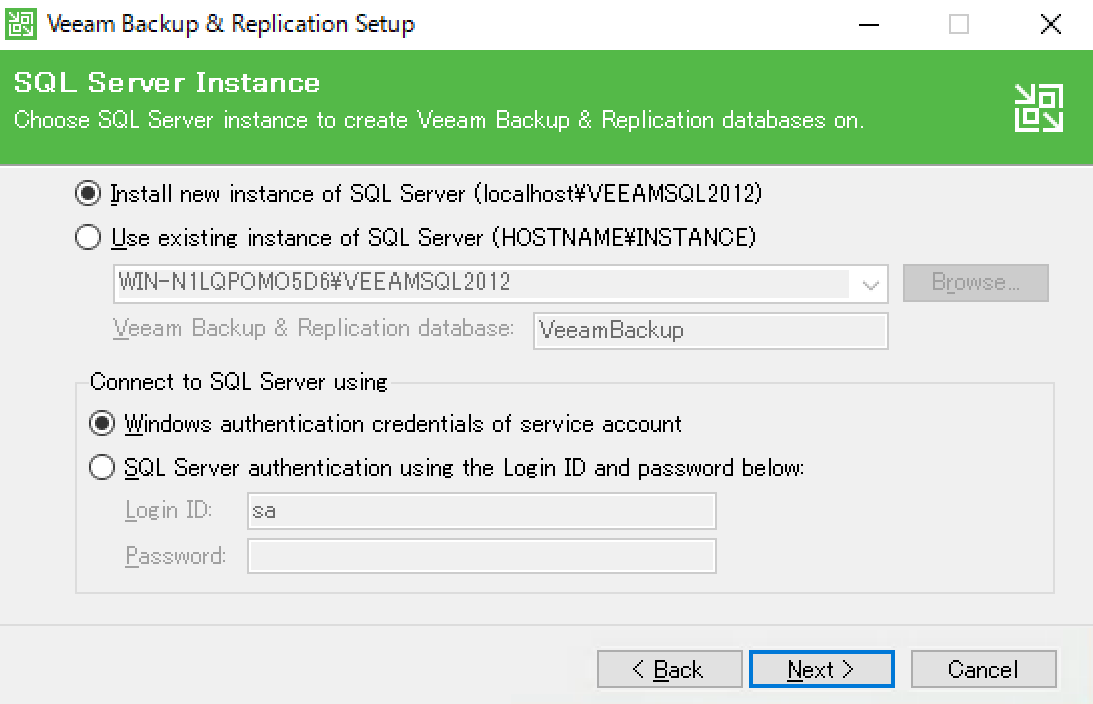
Task: Maximize the Veeam setup window
Action: tap(959, 23)
